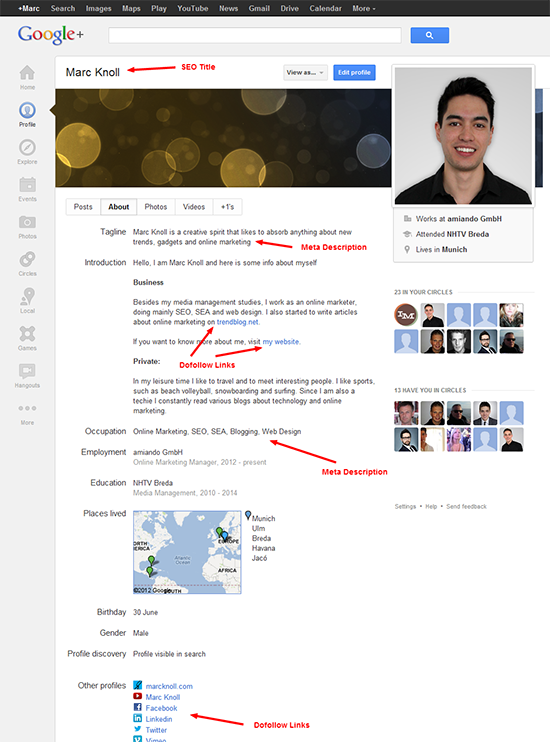This screenshot has height=742, width=550.
Task: Open Images in the top bar
Action: pyautogui.click(x=98, y=8)
